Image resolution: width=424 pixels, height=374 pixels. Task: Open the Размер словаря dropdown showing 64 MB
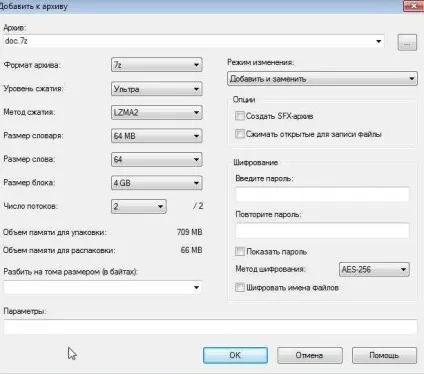click(x=156, y=136)
